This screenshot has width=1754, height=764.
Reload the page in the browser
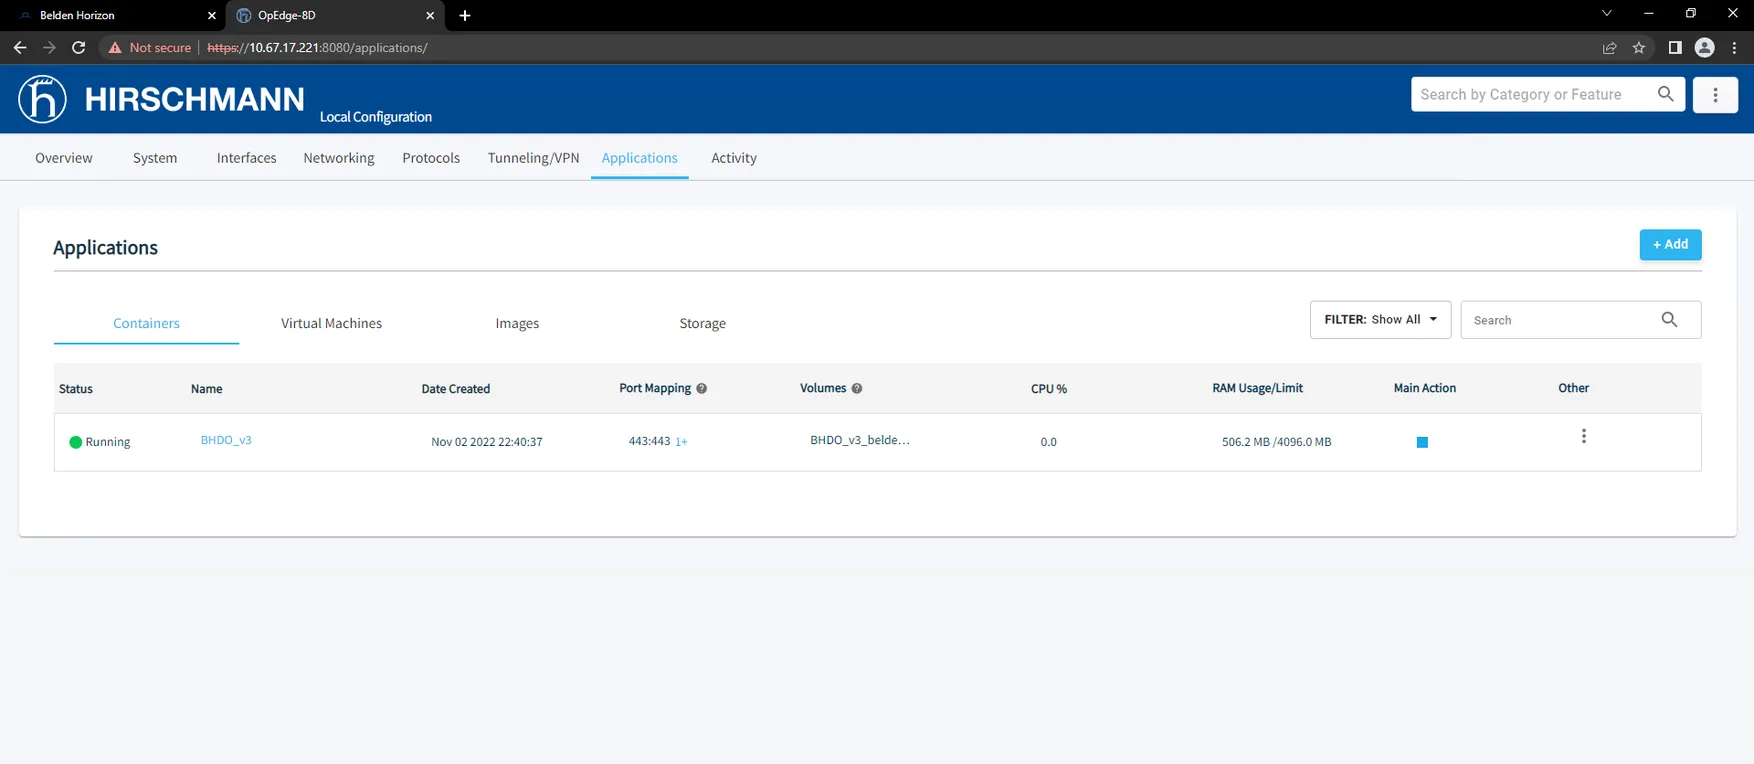[79, 48]
